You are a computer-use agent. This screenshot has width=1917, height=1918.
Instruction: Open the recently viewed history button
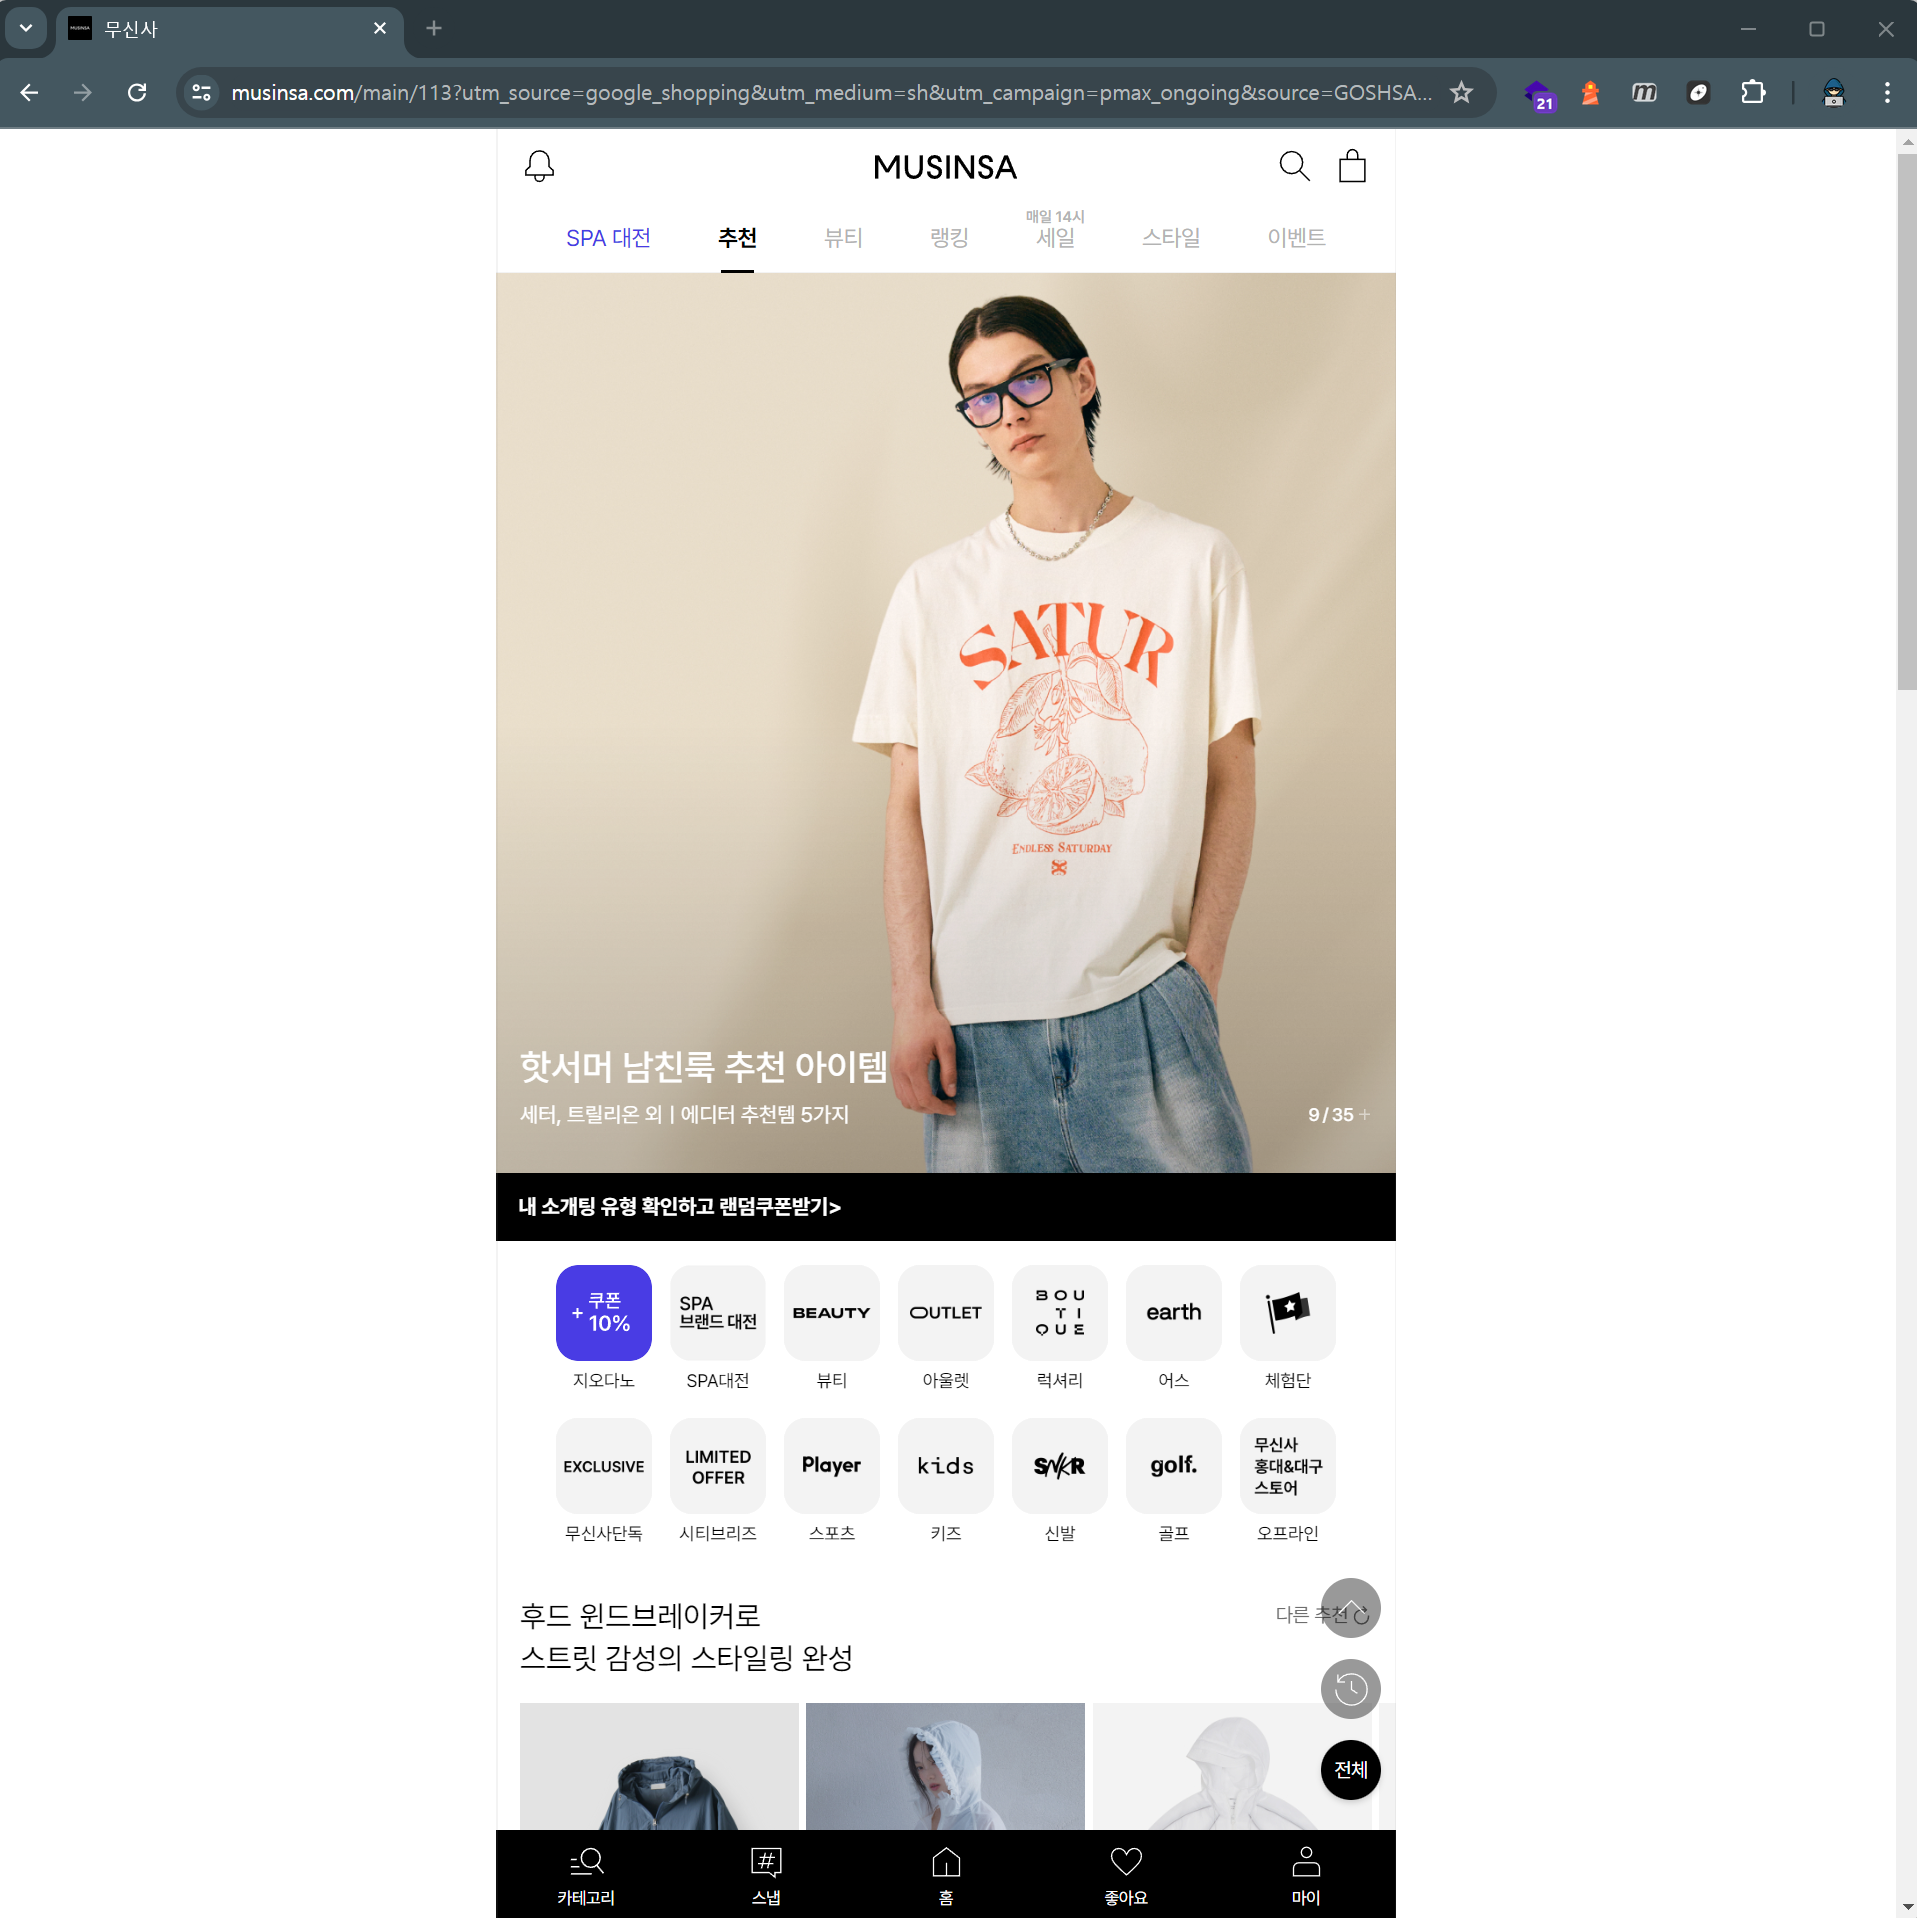[1351, 1689]
